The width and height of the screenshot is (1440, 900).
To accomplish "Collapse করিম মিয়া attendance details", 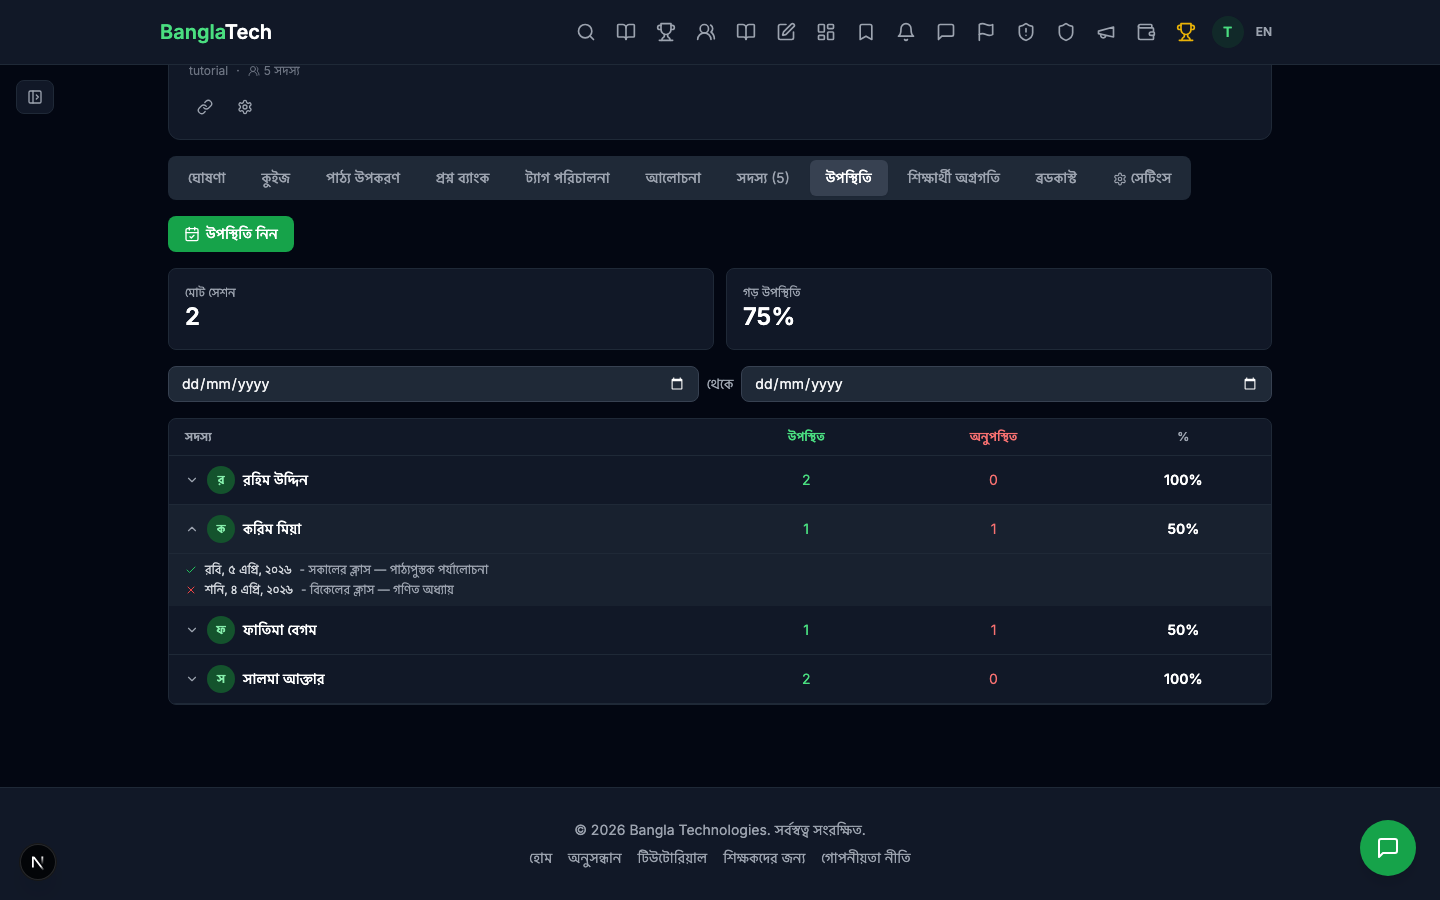I will [x=192, y=529].
